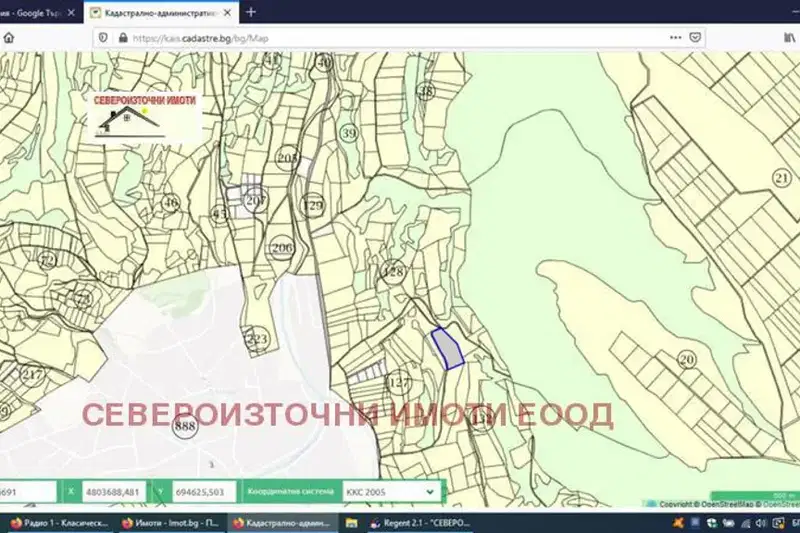This screenshot has width=800, height=533.
Task: Select the highlighted blue parcel on map
Action: 447,349
